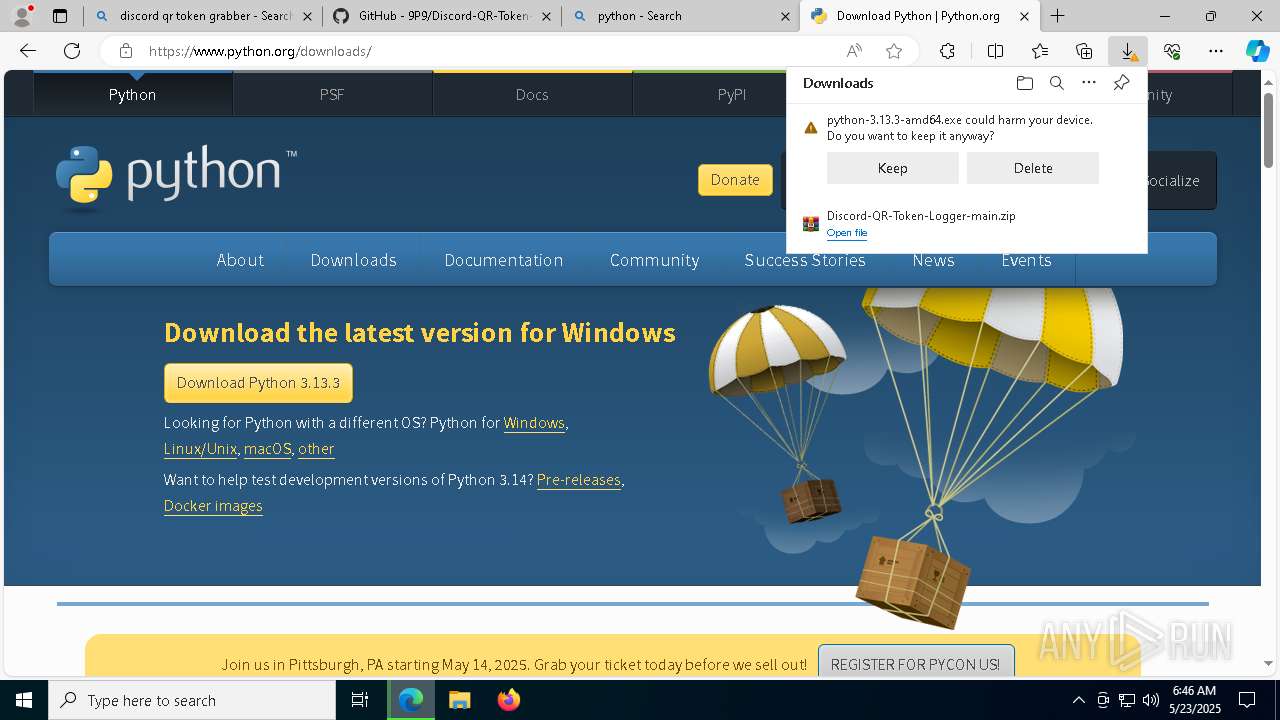1280x720 pixels.
Task: Click the taskbar search box
Action: [192, 700]
